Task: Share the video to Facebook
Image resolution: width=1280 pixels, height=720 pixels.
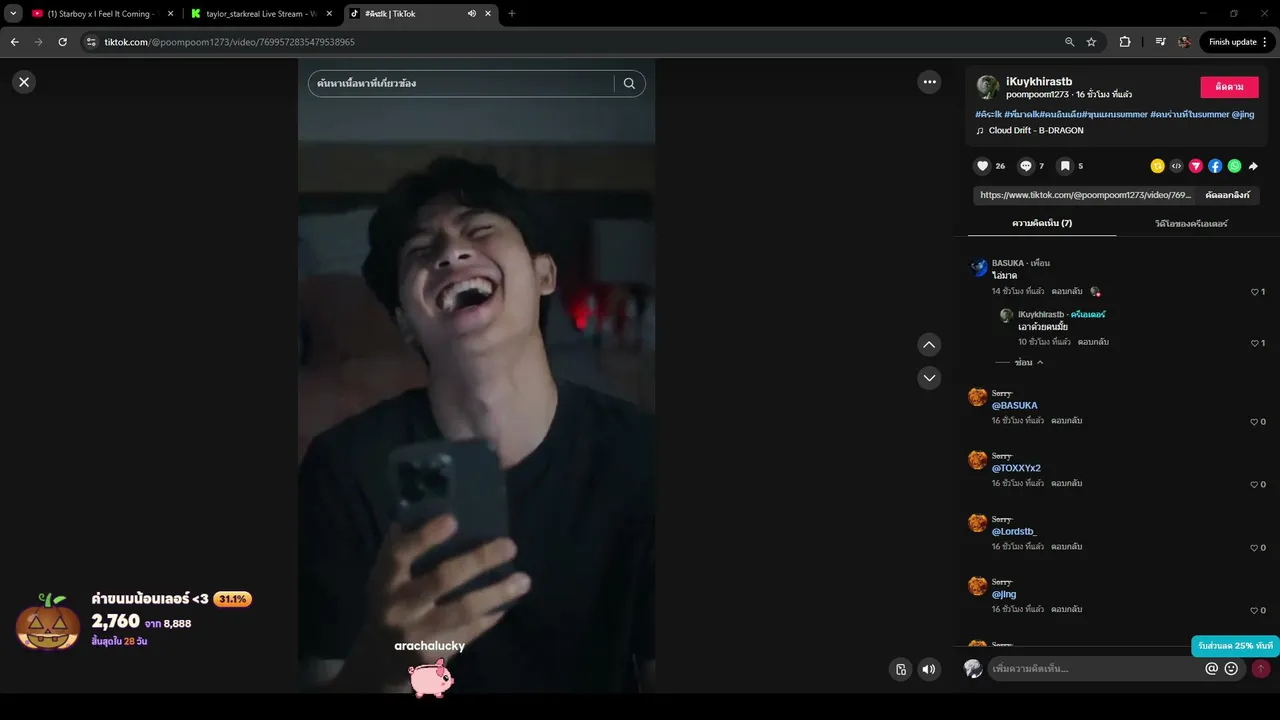Action: coord(1215,166)
